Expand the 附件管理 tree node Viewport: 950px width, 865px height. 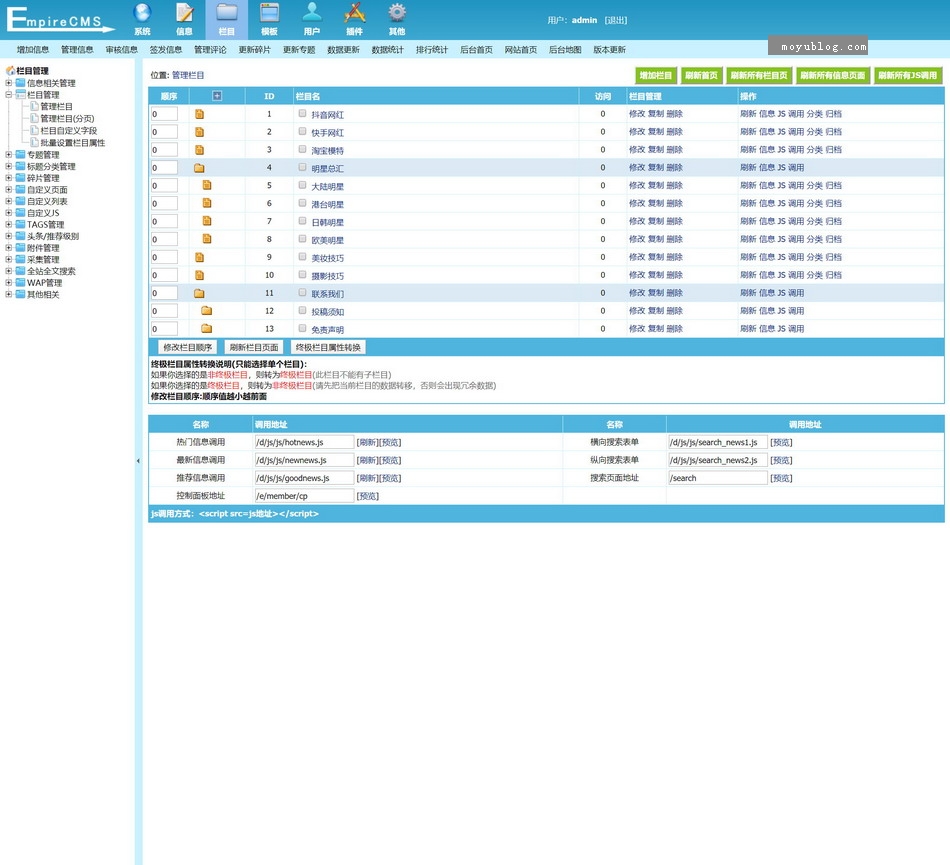[x=8, y=248]
